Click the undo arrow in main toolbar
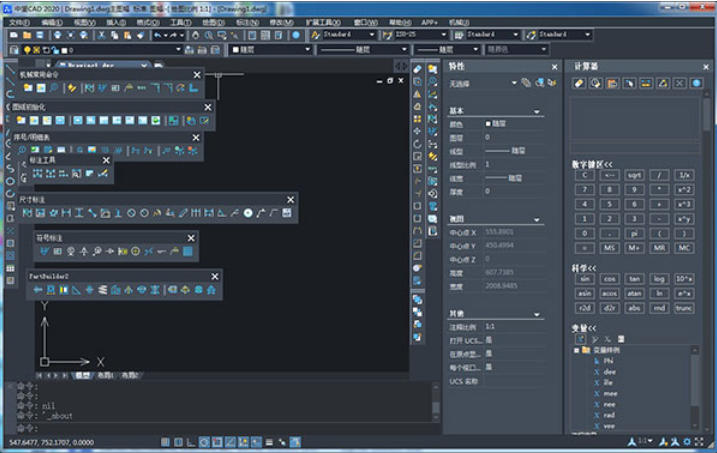The image size is (717, 453). [x=158, y=35]
